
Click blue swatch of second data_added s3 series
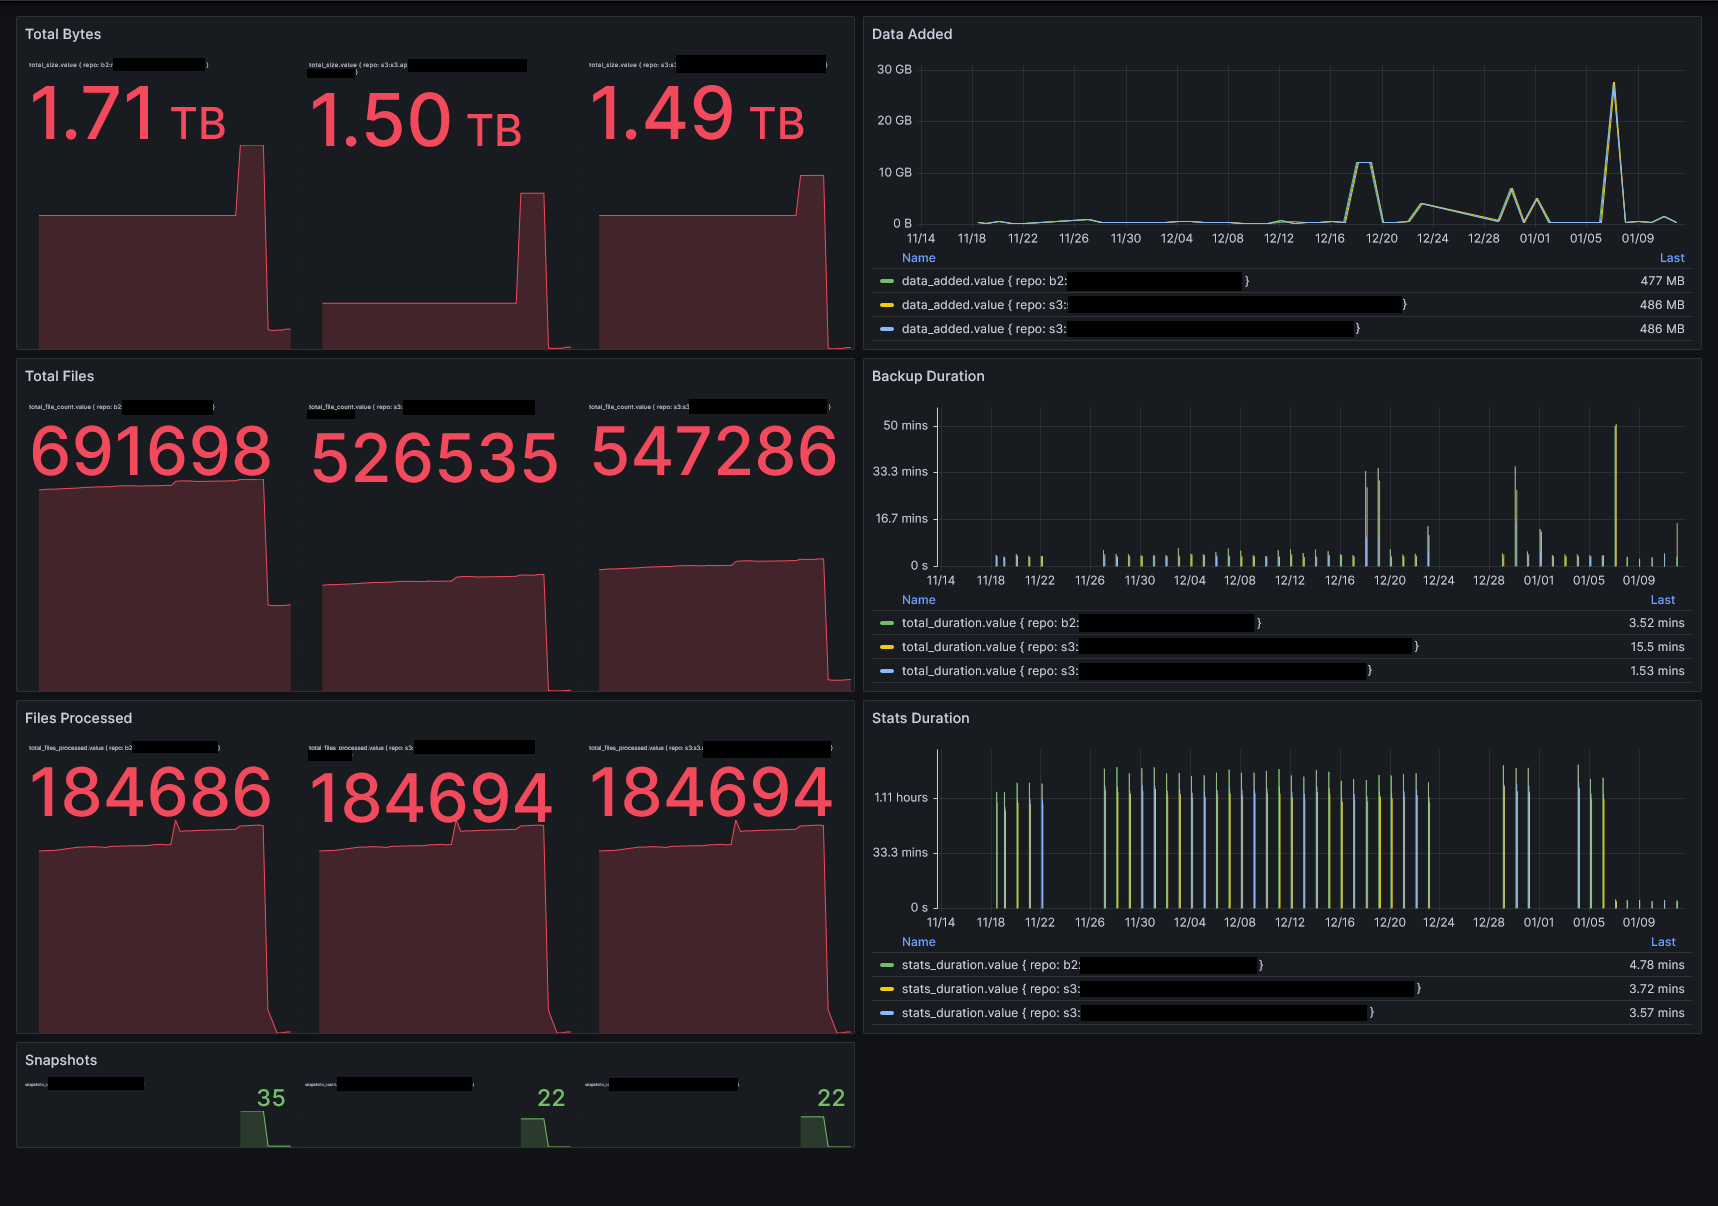tap(886, 329)
